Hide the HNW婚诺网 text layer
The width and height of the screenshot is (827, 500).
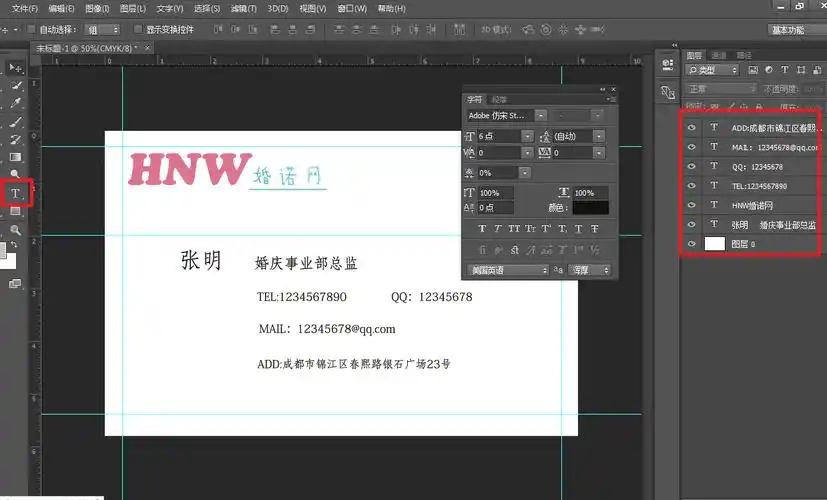691,205
